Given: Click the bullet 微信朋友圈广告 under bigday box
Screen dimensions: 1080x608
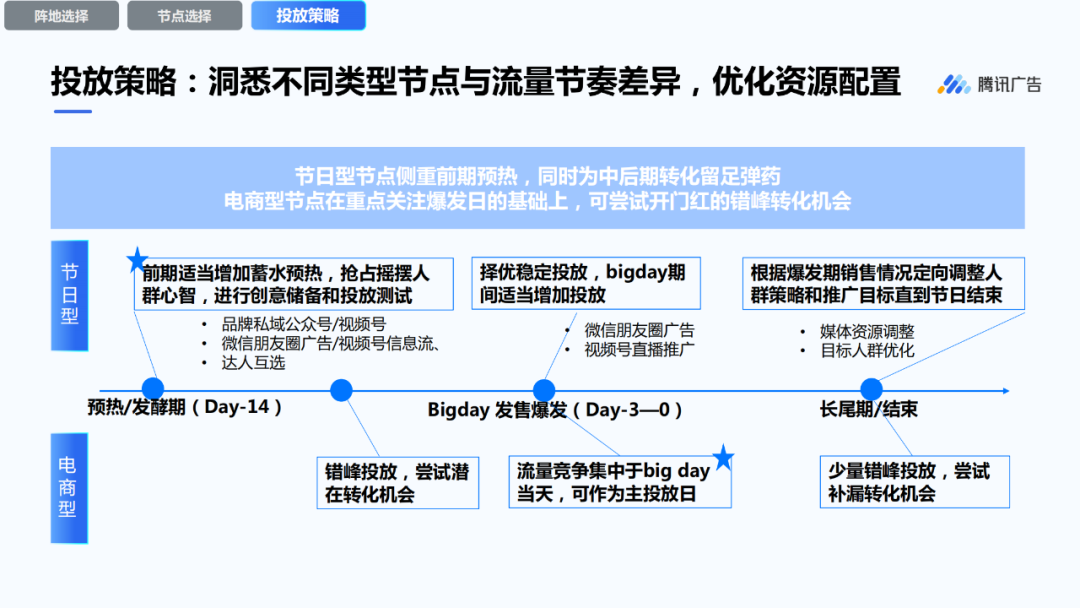Looking at the screenshot, I should point(639,331).
